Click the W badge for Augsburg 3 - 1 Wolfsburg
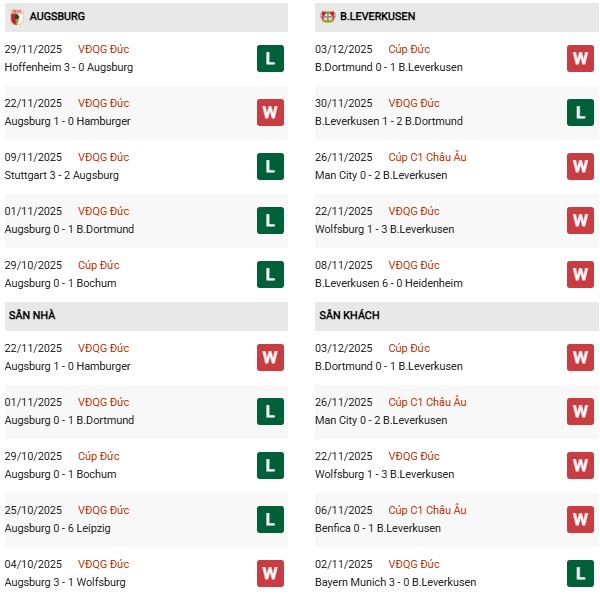600x595 pixels. pos(270,573)
